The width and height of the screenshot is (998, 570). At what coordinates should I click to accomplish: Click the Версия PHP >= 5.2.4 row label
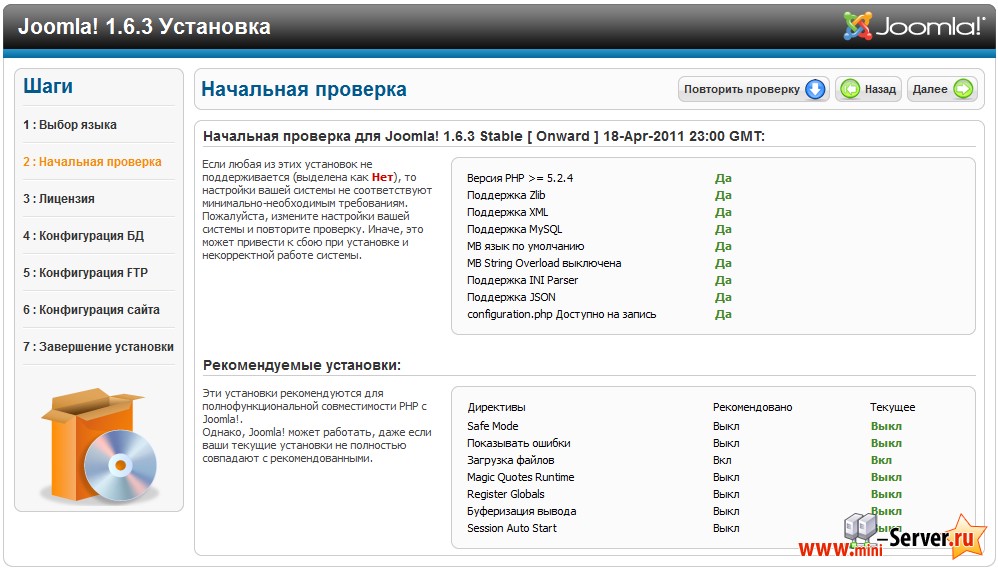tap(520, 178)
